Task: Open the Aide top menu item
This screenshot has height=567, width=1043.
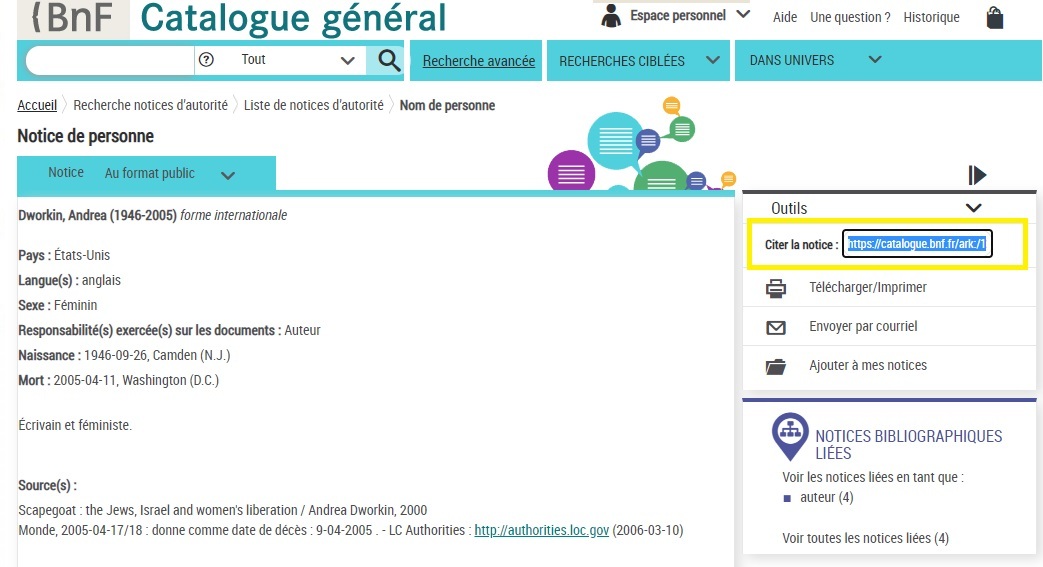Action: [x=785, y=17]
